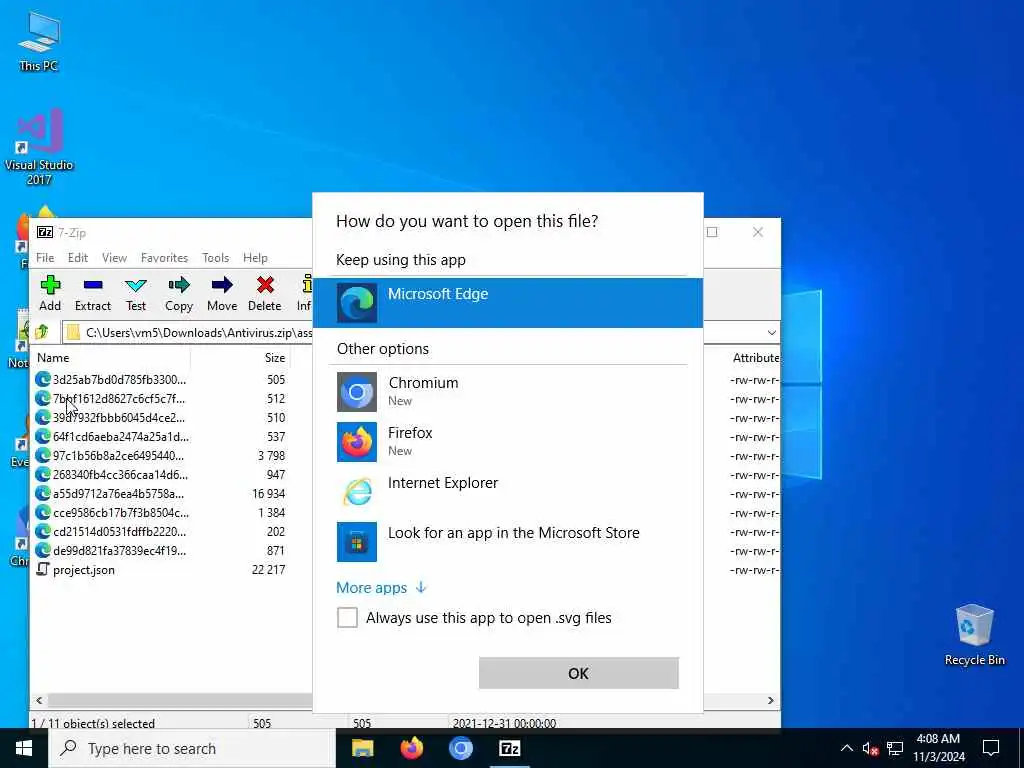This screenshot has height=768, width=1024.
Task: Open Chromium from the taskbar
Action: coord(460,748)
